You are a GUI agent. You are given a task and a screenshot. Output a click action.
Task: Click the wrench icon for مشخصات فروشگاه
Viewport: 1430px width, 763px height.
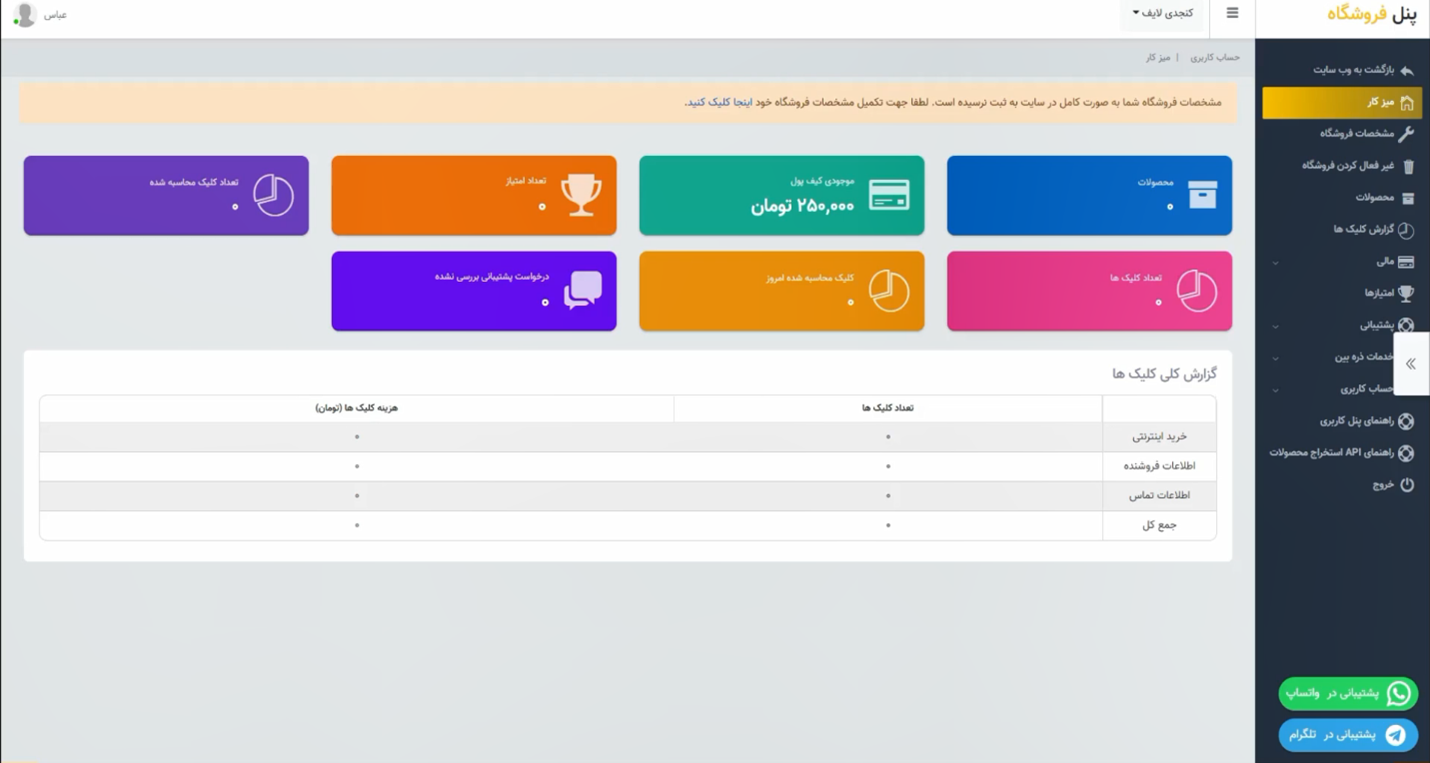(1406, 134)
